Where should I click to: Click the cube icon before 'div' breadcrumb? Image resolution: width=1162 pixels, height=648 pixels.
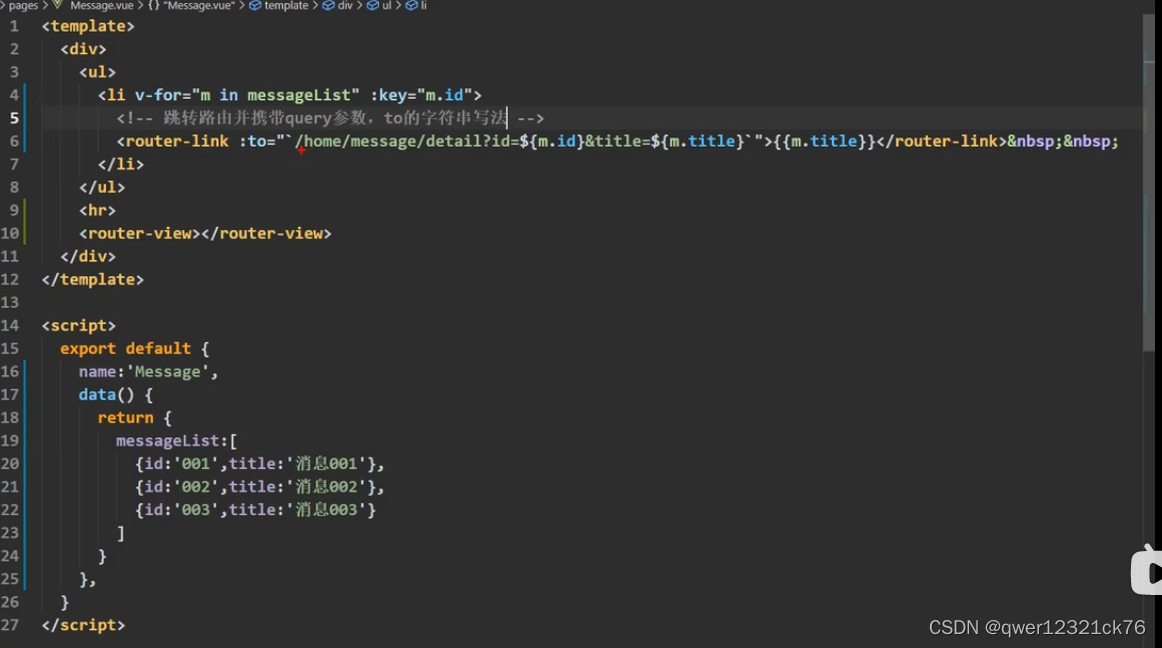(328, 5)
